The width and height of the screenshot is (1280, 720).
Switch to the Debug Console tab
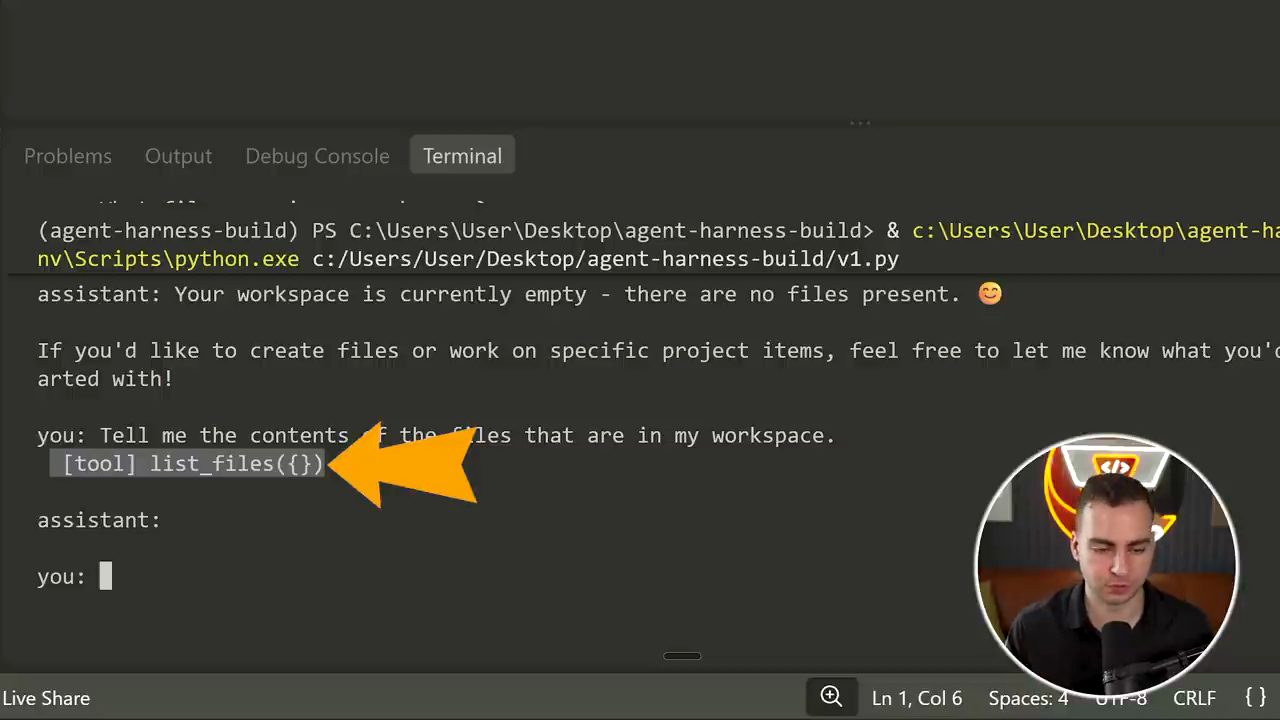click(317, 156)
